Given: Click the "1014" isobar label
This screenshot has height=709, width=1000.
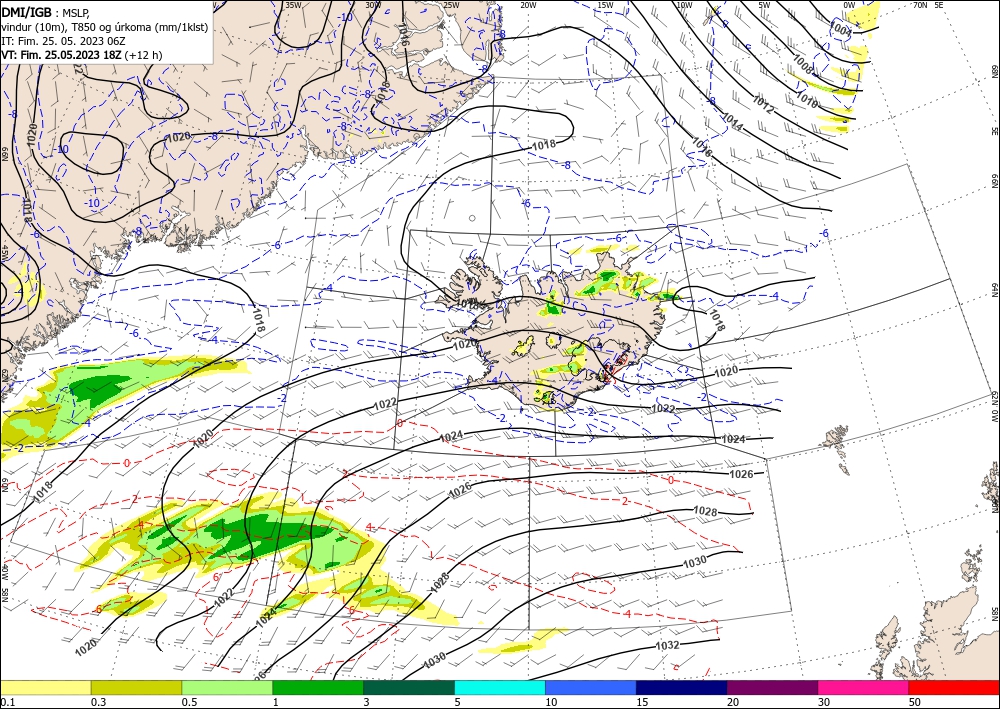Looking at the screenshot, I should (732, 121).
